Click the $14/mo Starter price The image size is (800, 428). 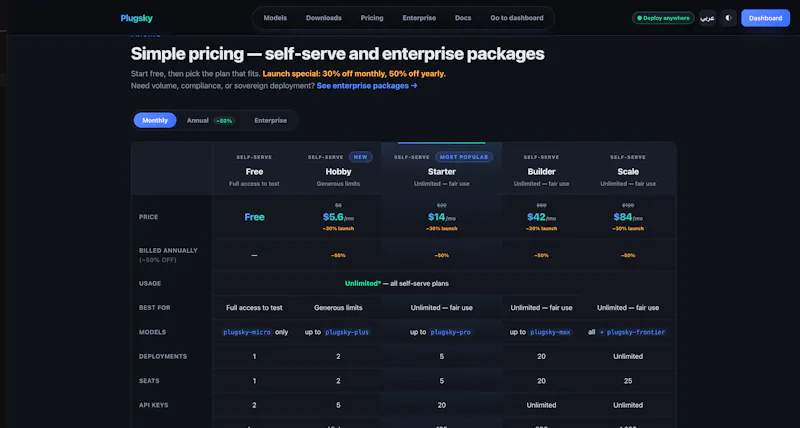[442, 217]
